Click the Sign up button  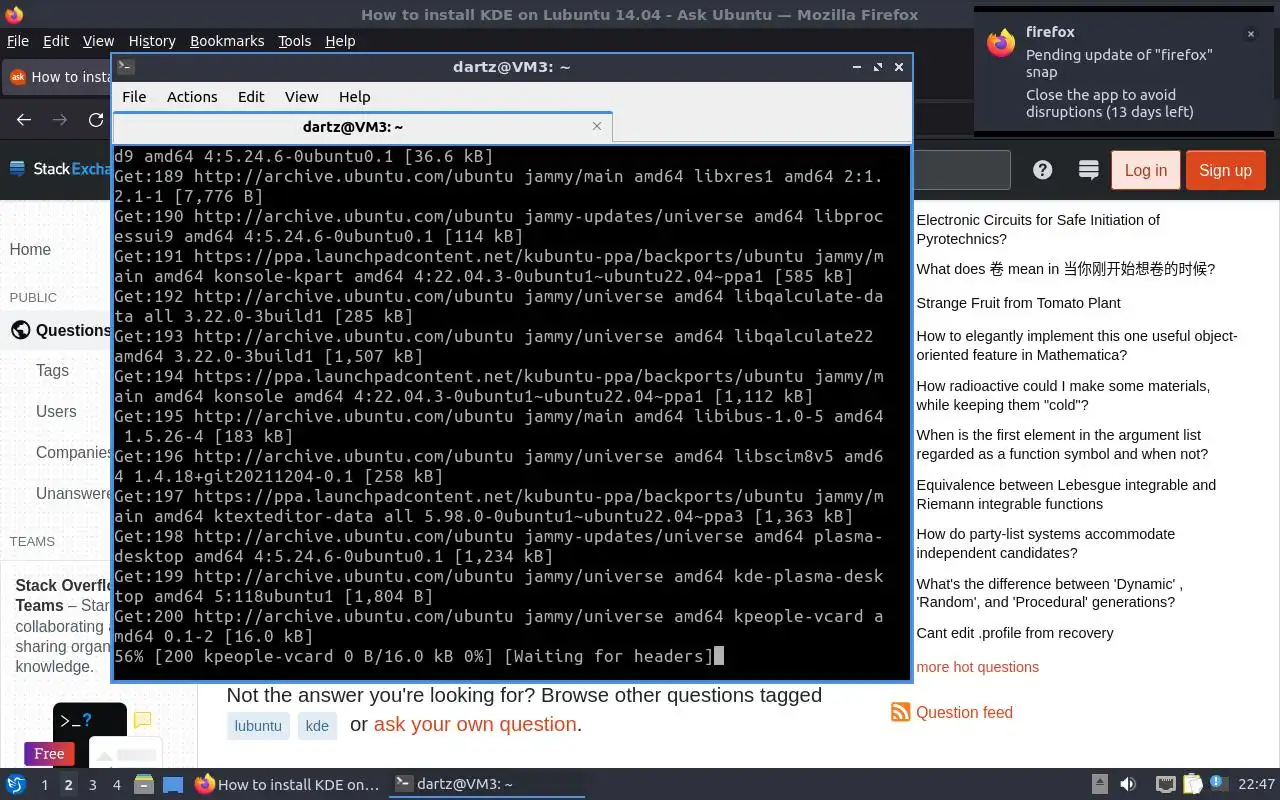point(1225,170)
